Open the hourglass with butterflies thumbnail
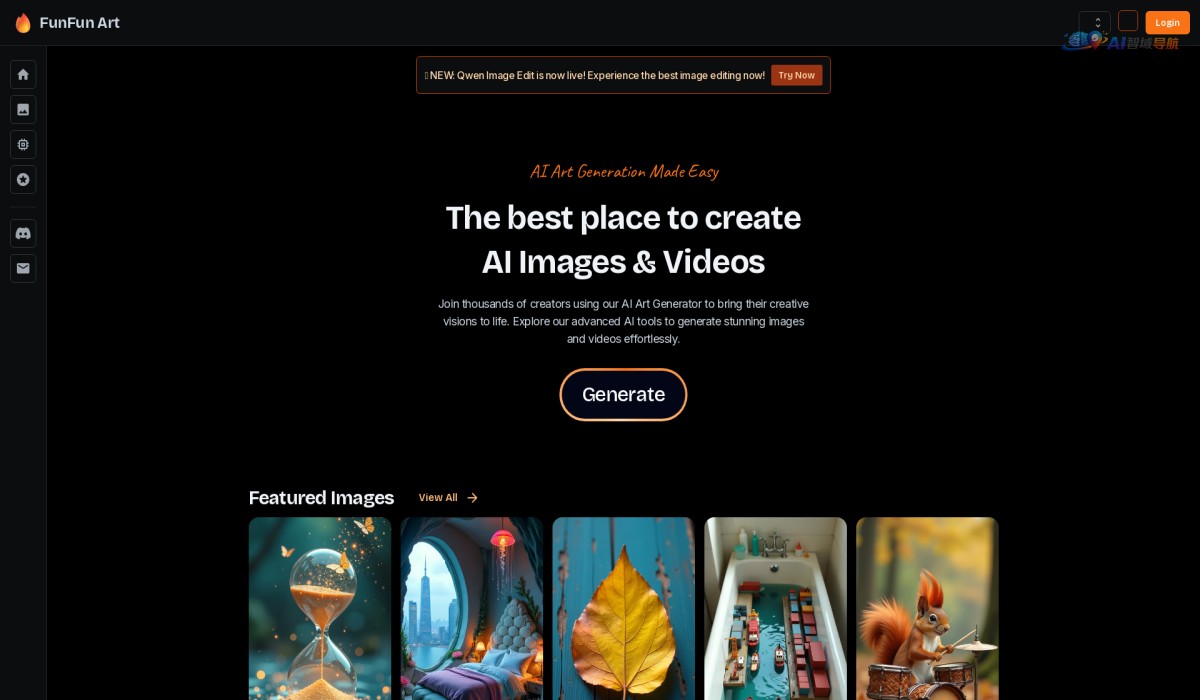 [x=320, y=608]
